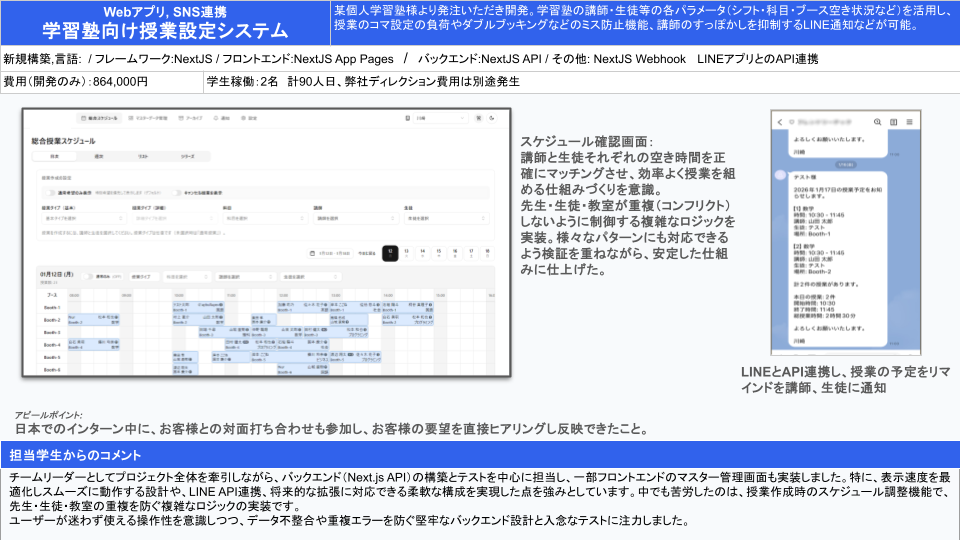Click sender avatar in LINE chat
The image size is (960, 540).
pyautogui.click(x=780, y=175)
